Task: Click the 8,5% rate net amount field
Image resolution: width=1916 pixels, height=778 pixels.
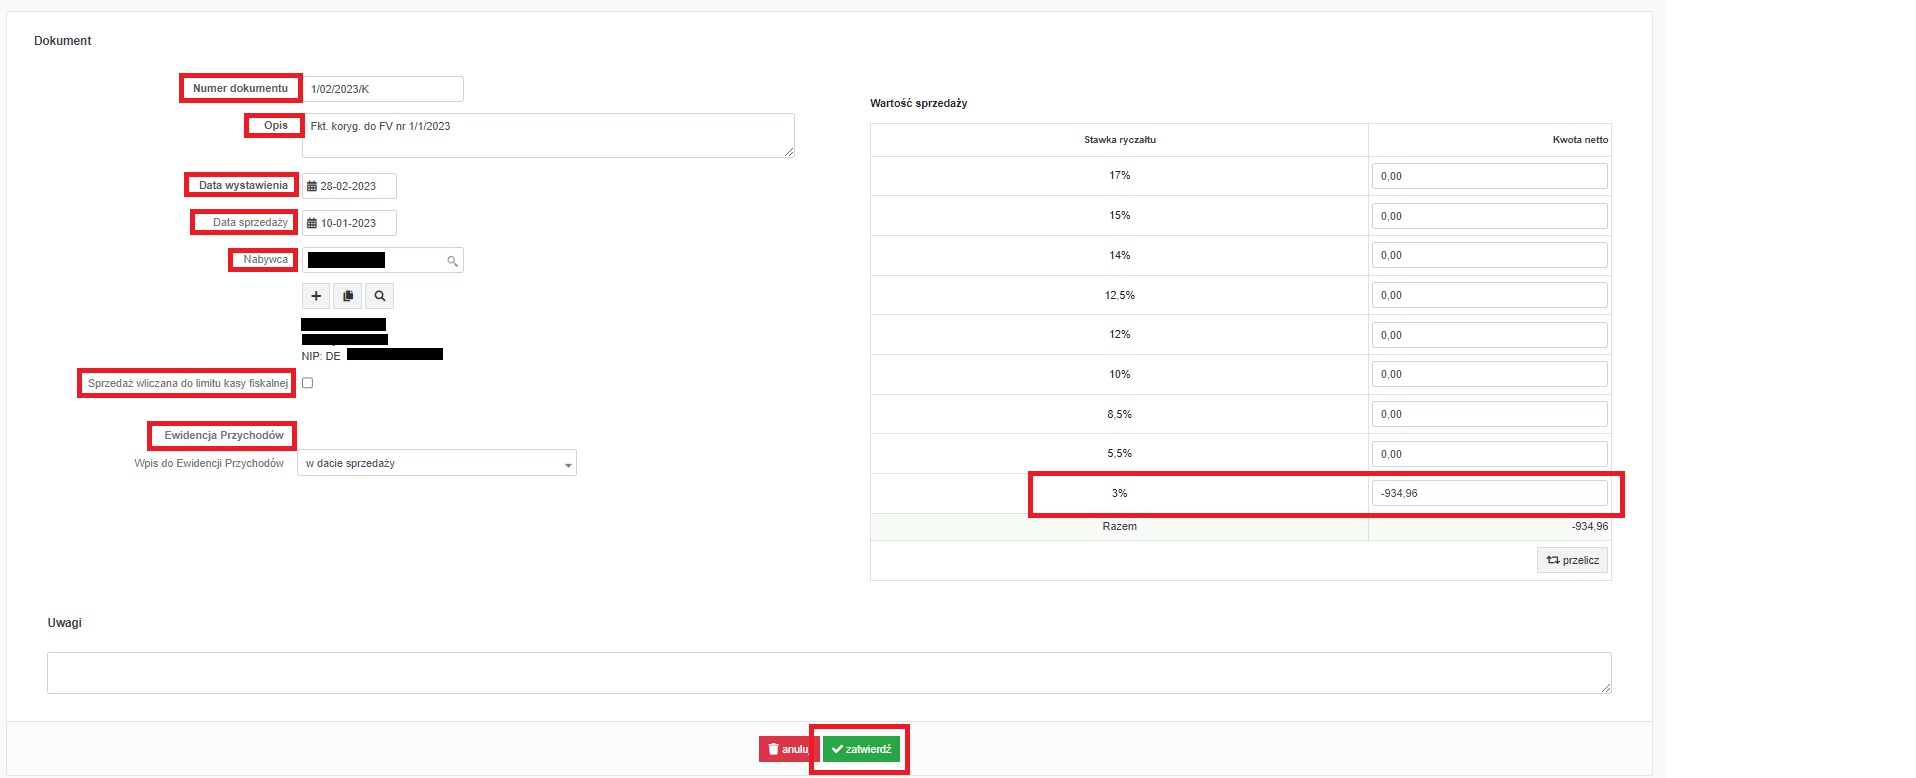Action: [1489, 415]
